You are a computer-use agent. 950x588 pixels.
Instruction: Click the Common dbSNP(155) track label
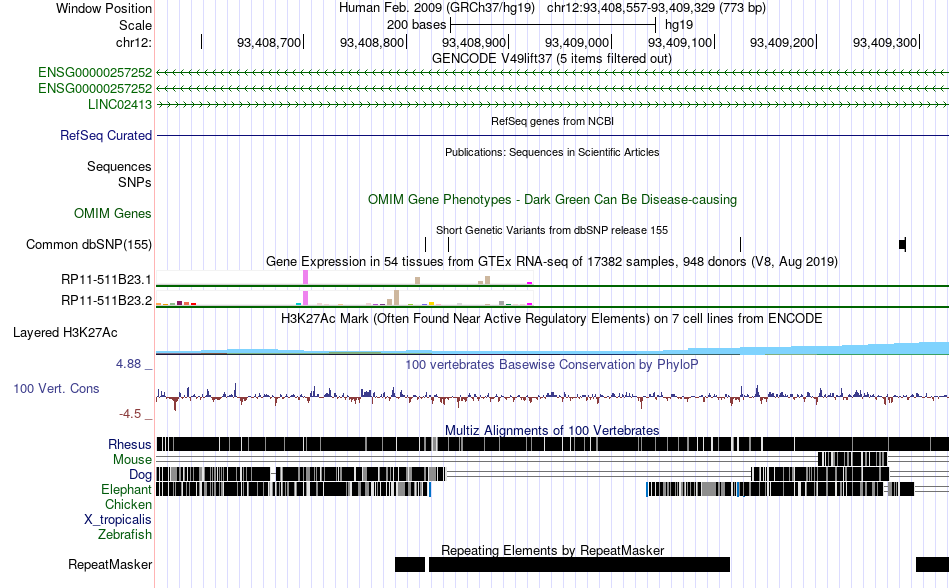[89, 245]
